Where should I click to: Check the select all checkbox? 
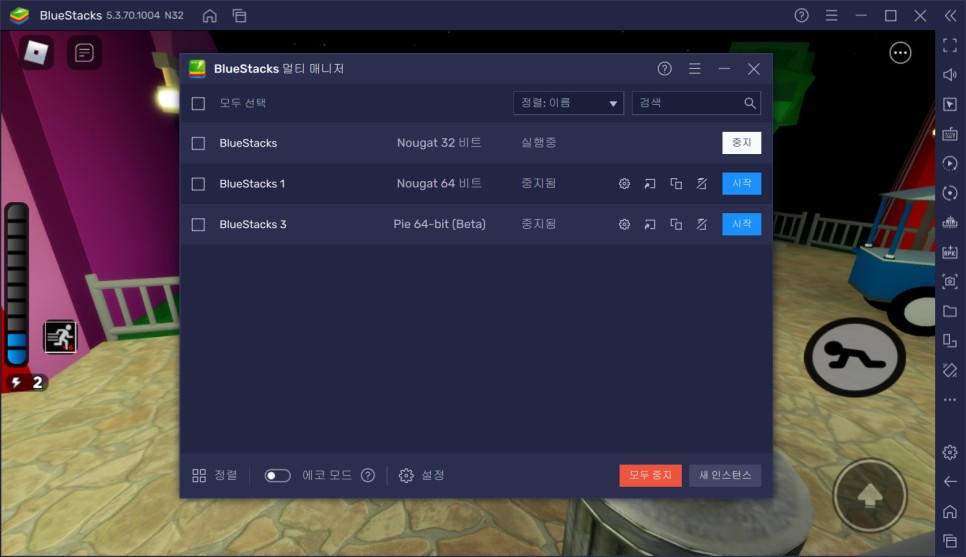(x=198, y=104)
